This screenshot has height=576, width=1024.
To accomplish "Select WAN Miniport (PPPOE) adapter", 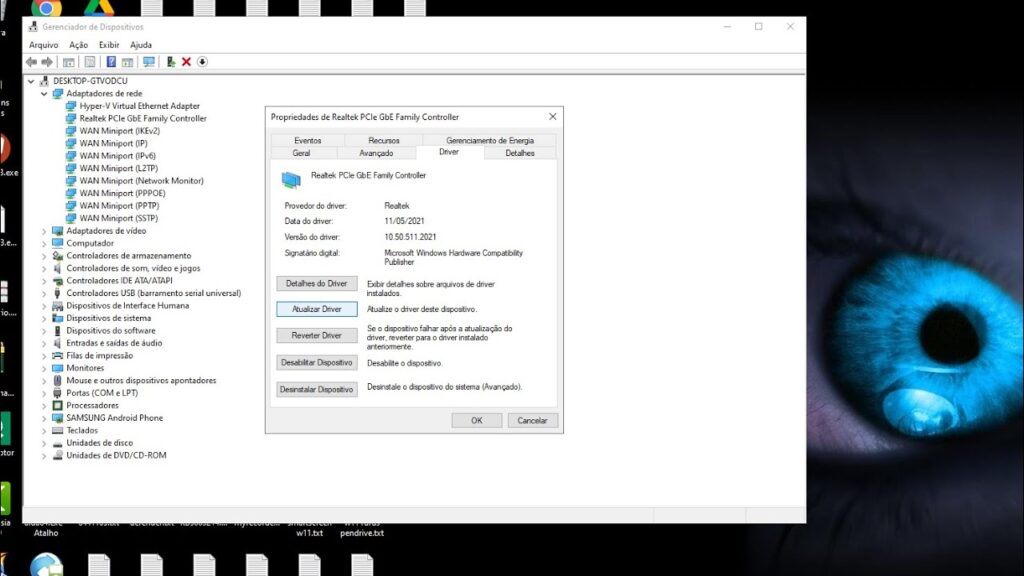I will [122, 193].
